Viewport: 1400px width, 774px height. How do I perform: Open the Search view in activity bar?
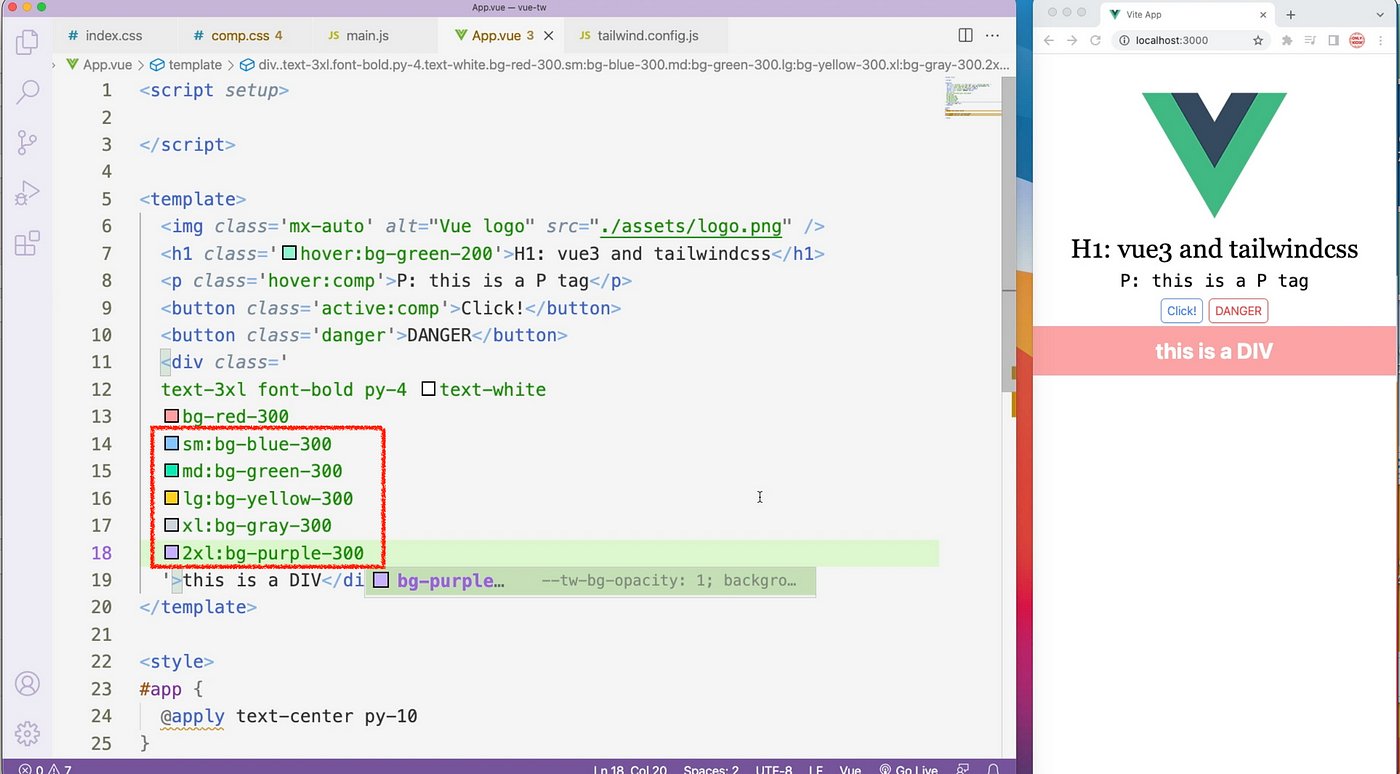tap(28, 92)
